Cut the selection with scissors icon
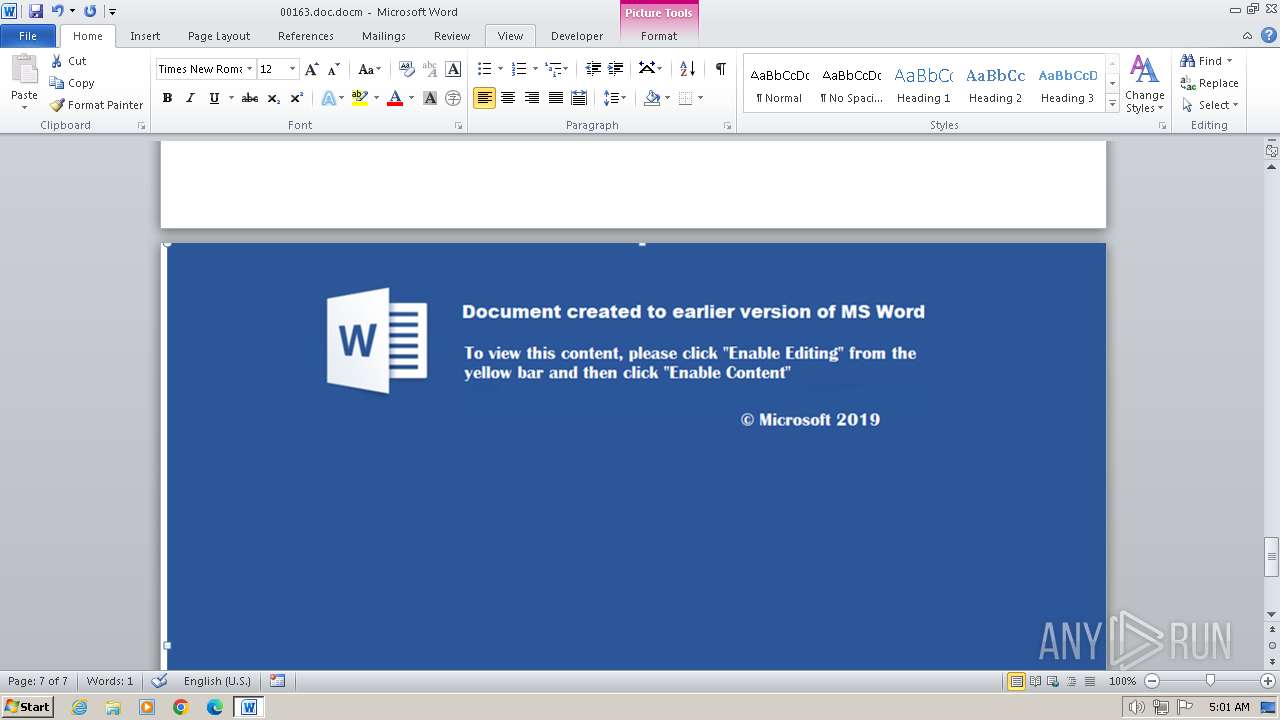 tap(68, 61)
